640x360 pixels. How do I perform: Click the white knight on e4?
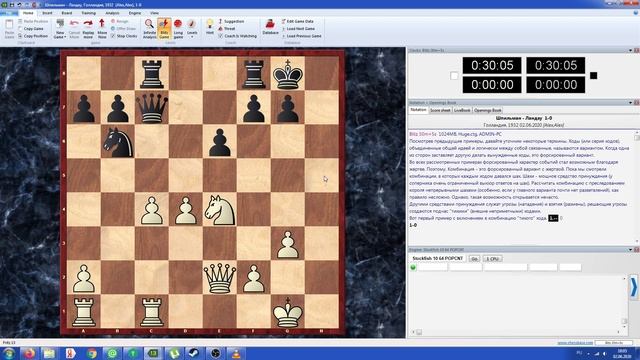(x=220, y=209)
